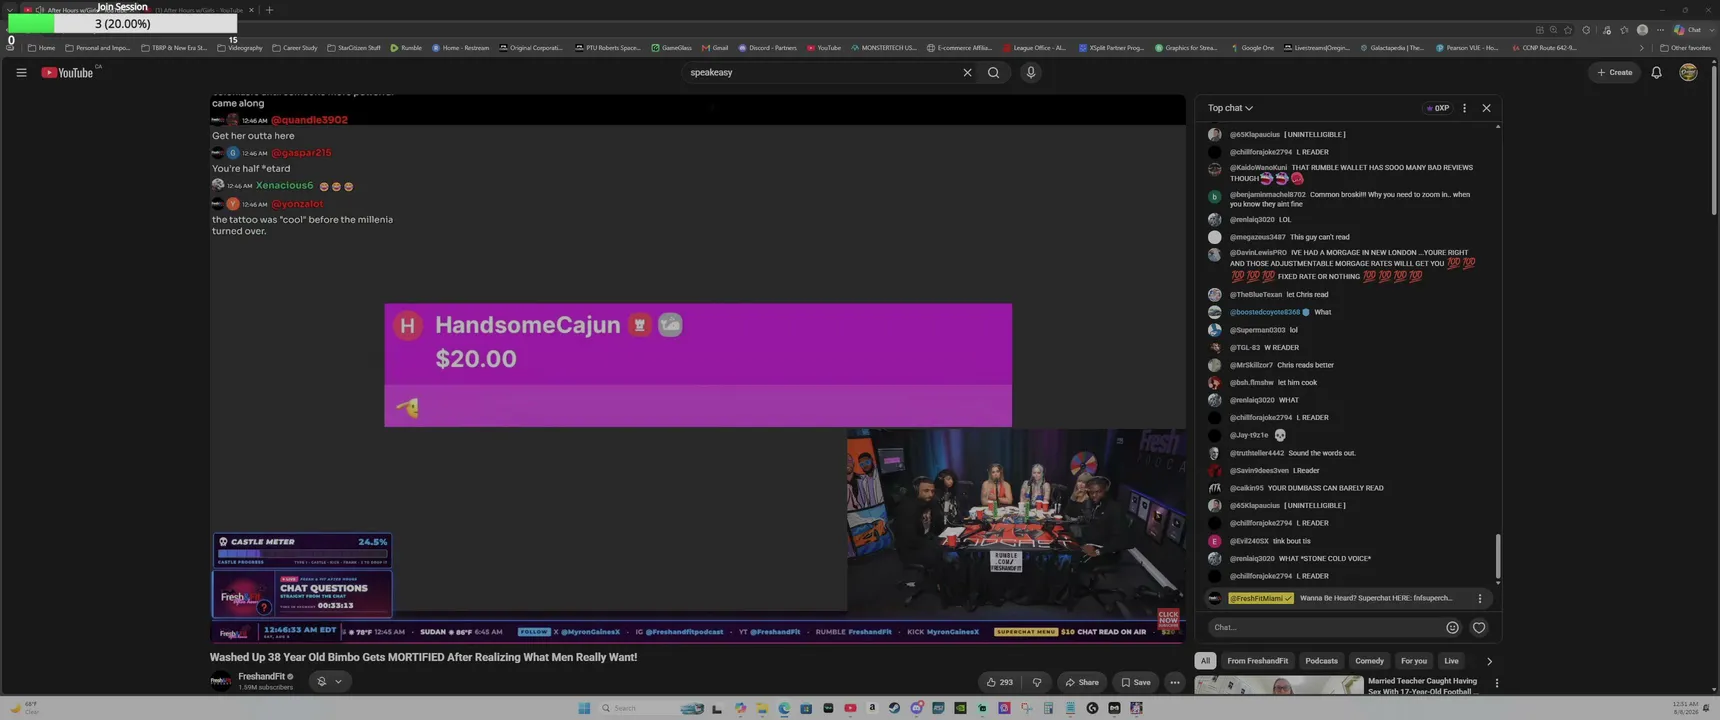Open the Rumble bookmark
Viewport: 1720px width, 720px height.
pyautogui.click(x=406, y=48)
